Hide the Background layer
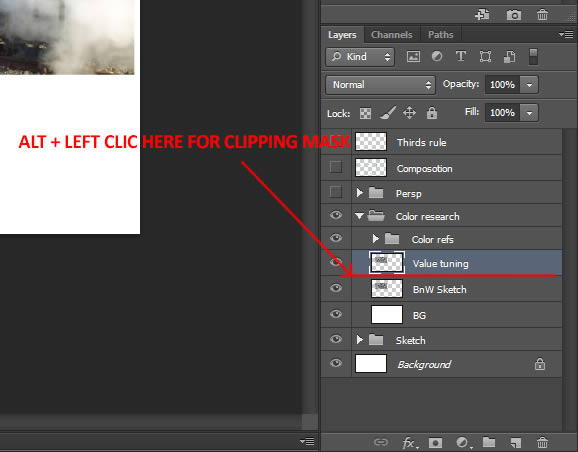 point(336,363)
